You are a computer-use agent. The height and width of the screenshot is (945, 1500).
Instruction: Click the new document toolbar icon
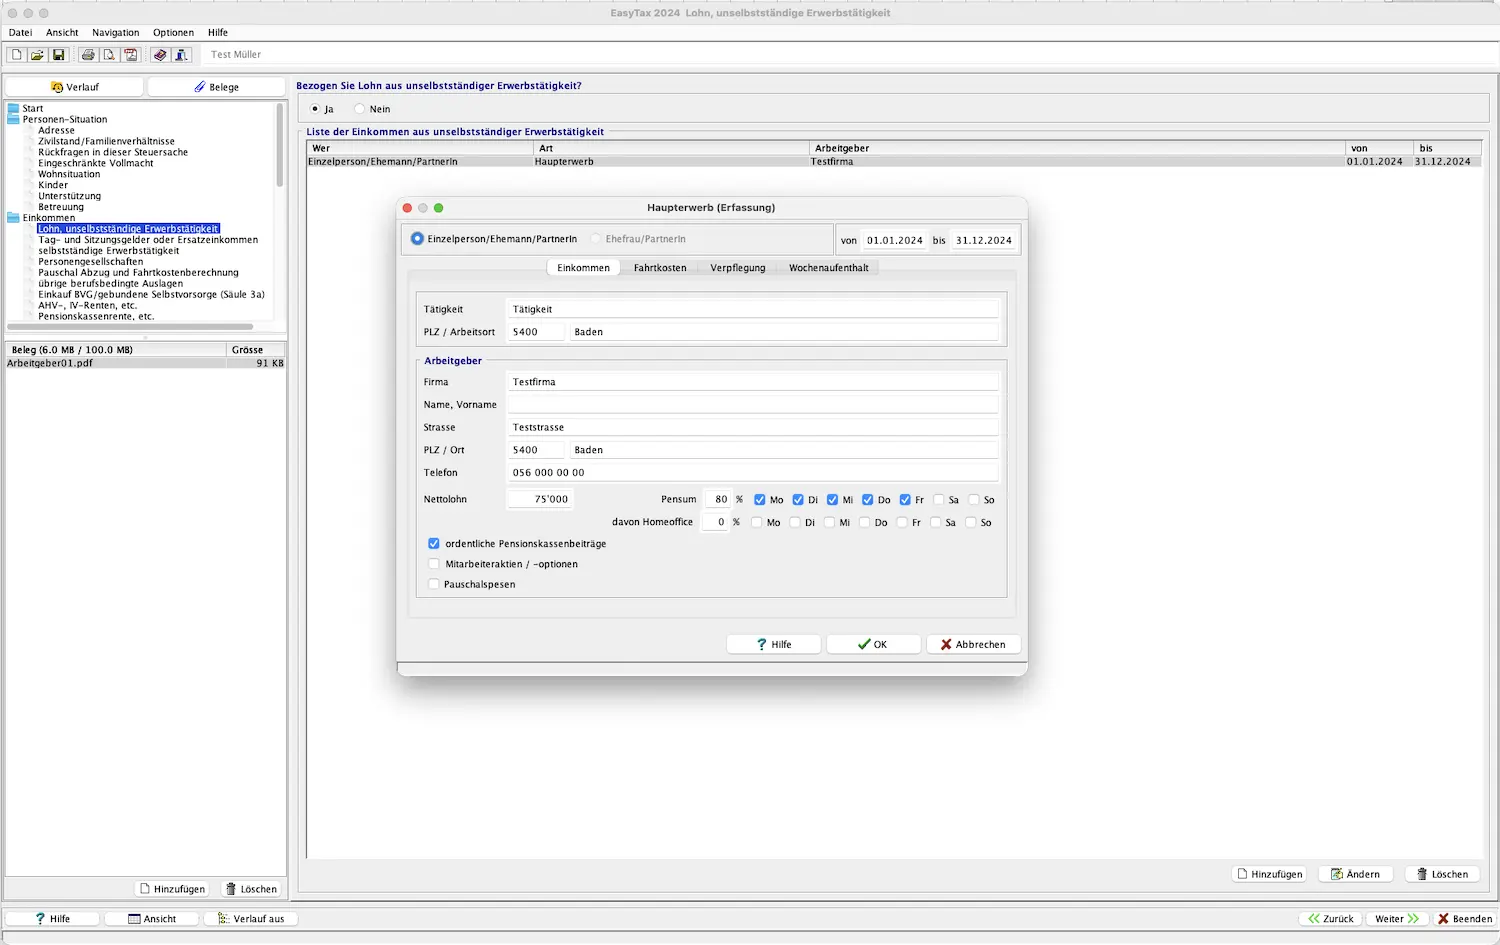[x=16, y=55]
